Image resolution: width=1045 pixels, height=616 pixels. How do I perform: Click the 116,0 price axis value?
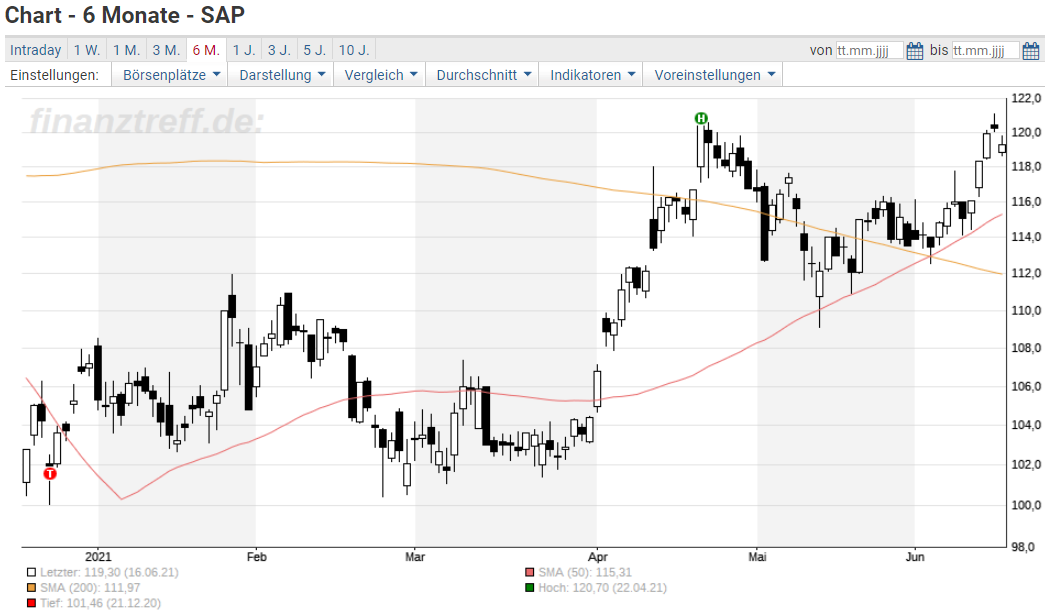1026,201
